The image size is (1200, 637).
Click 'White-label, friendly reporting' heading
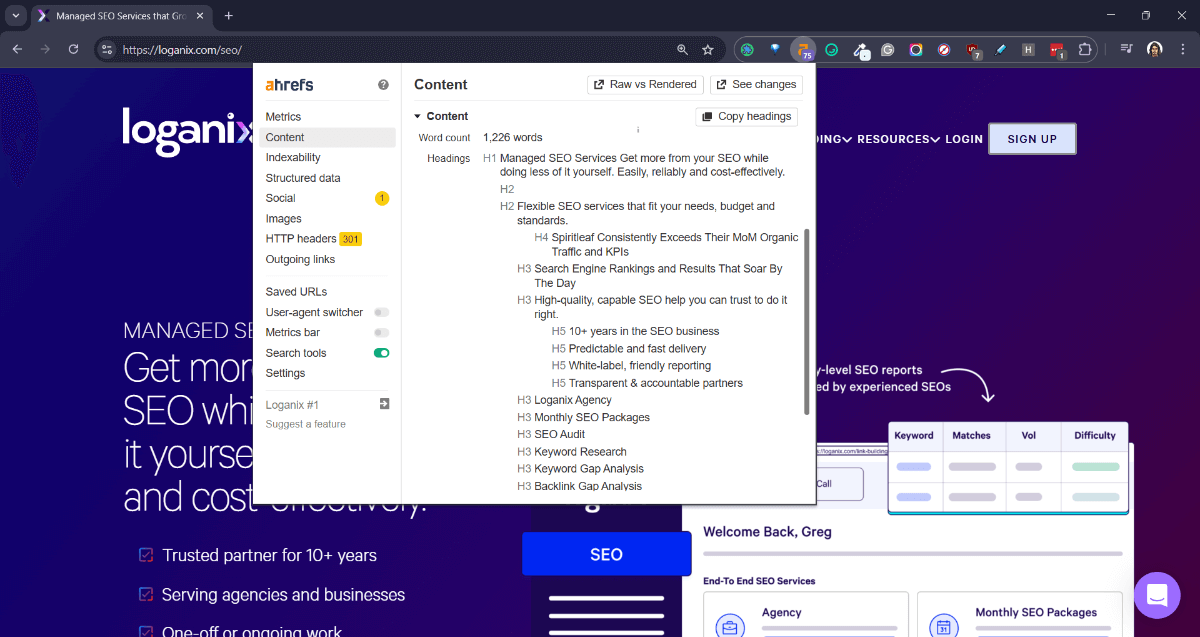pyautogui.click(x=640, y=366)
